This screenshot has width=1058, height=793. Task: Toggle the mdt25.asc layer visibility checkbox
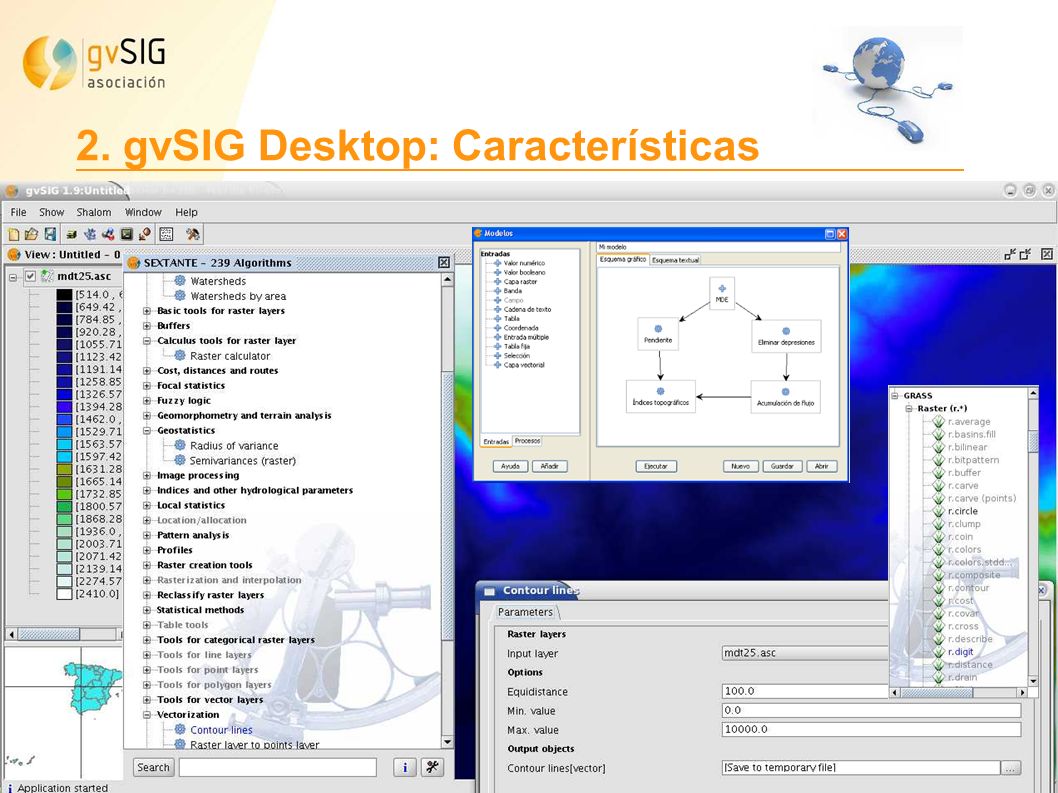(x=30, y=276)
